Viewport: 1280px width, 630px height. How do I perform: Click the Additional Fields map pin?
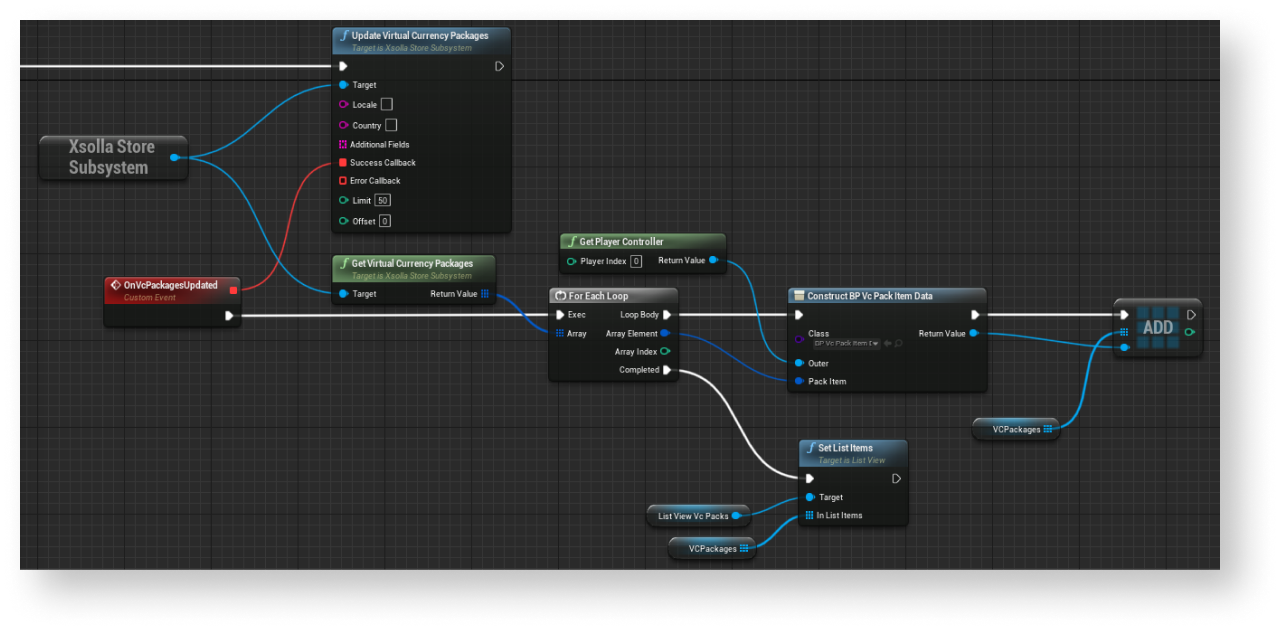click(343, 144)
